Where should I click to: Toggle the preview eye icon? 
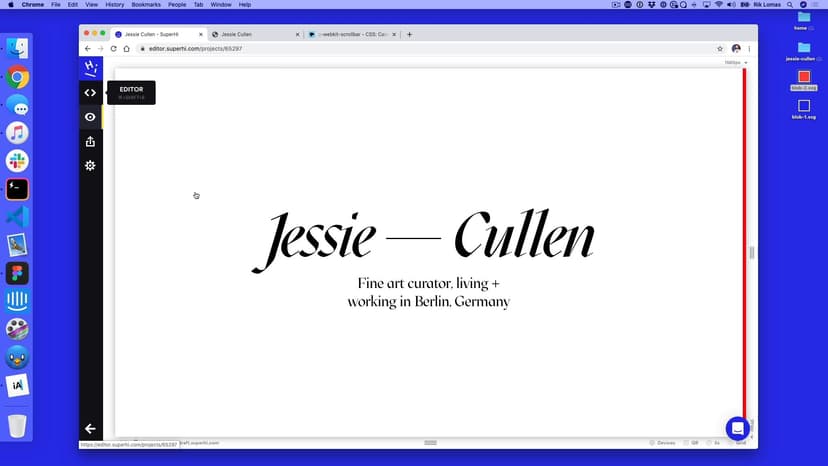pos(90,117)
